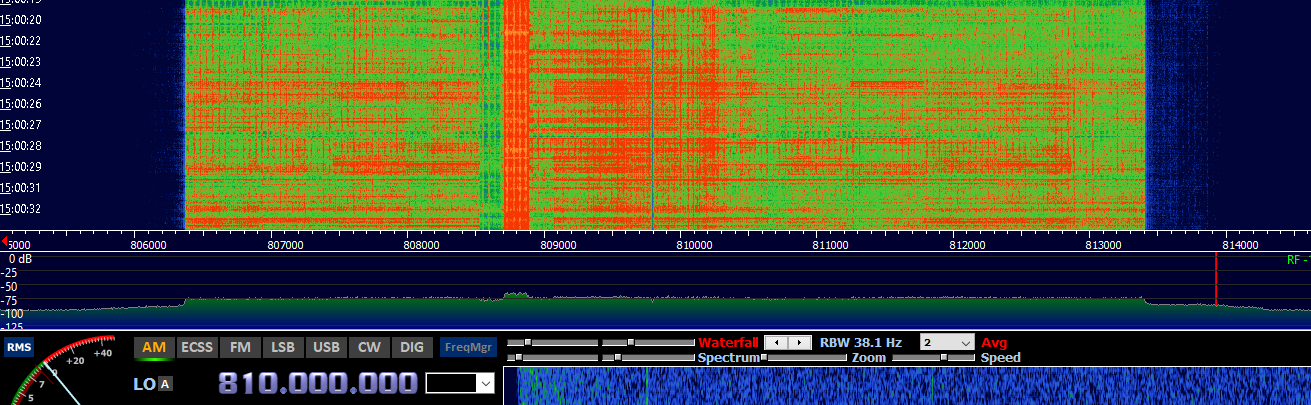
Task: Click the 810000 frequency scale label
Action: (694, 244)
